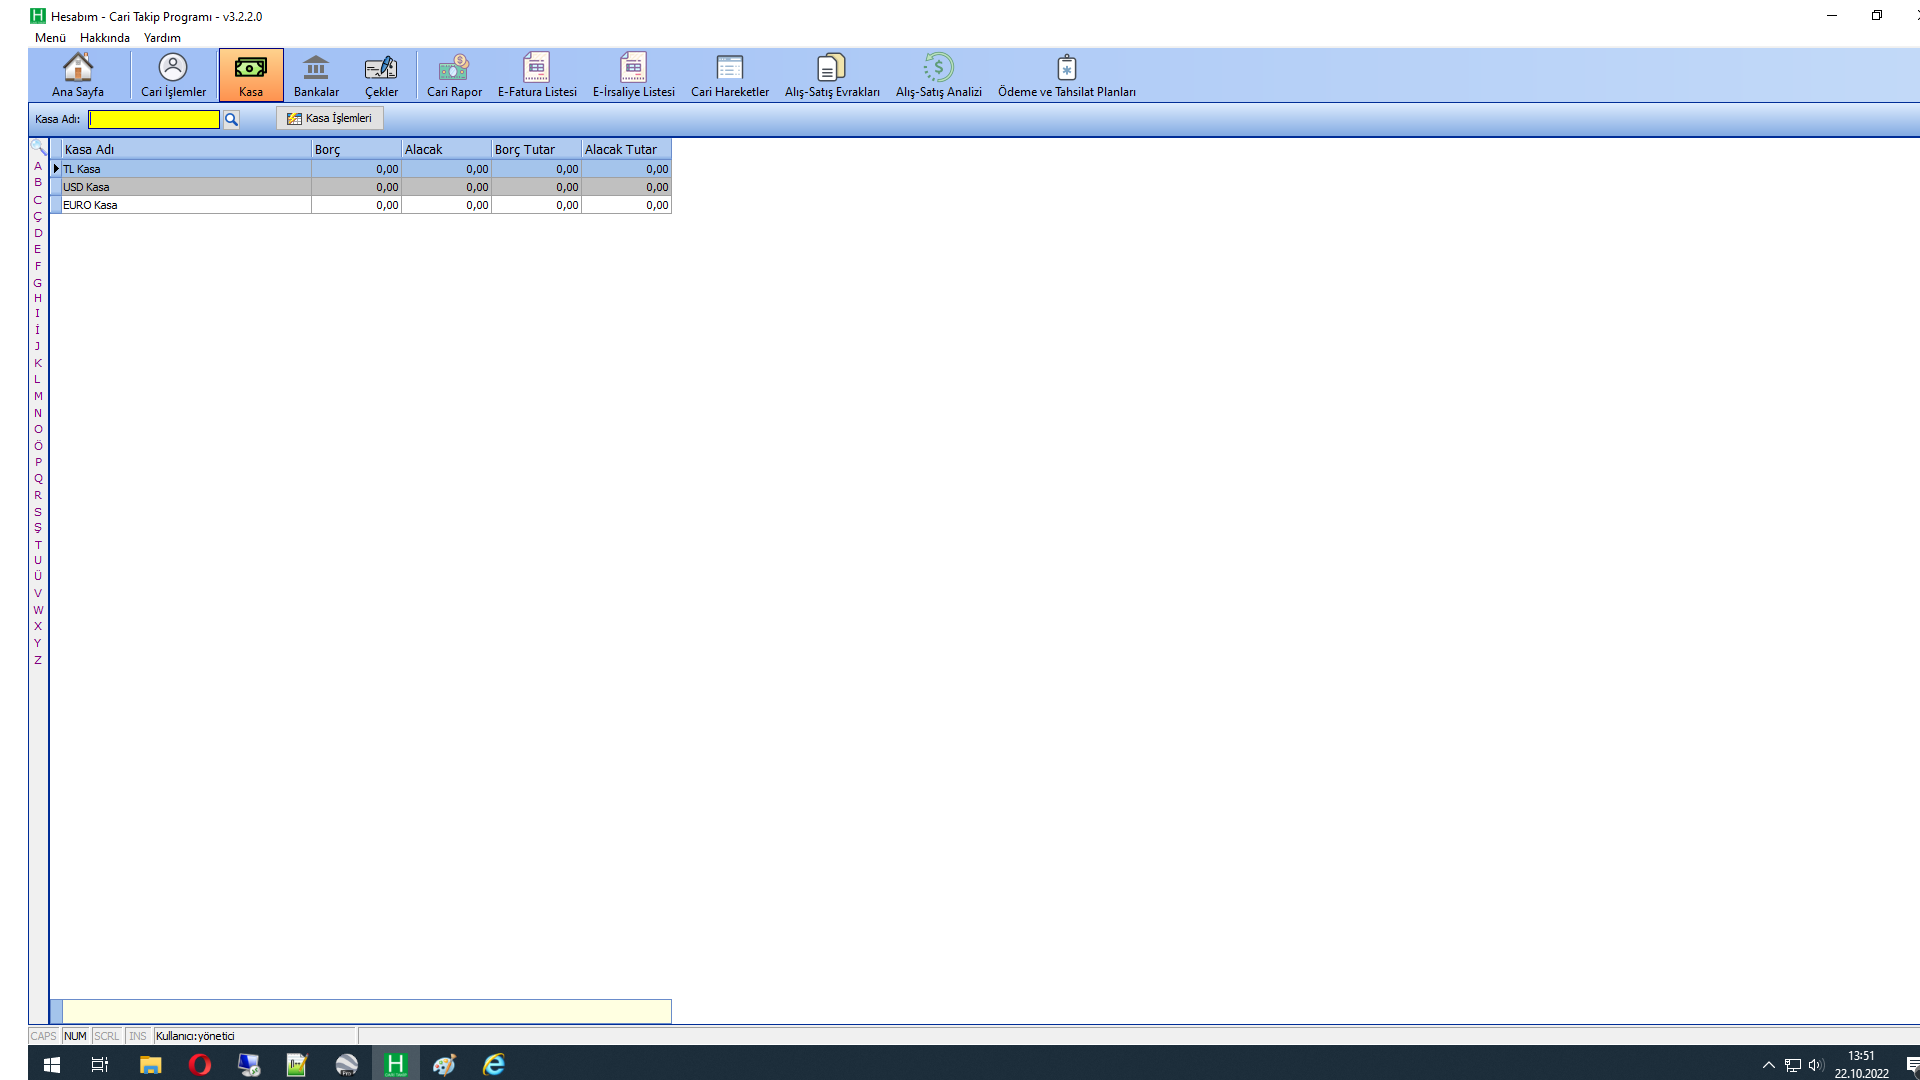This screenshot has width=1920, height=1080.
Task: Open Çekler toolbar icon
Action: pos(381,75)
